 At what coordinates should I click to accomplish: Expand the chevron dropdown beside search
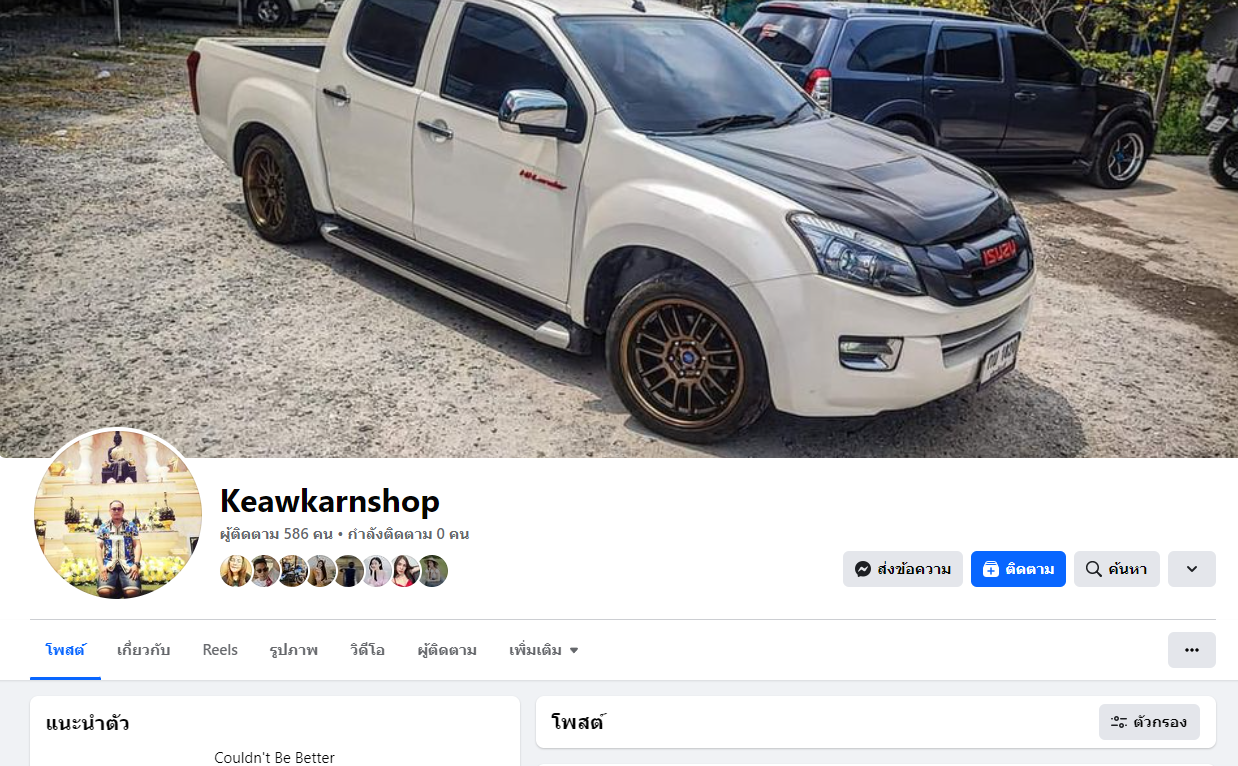(x=1192, y=569)
